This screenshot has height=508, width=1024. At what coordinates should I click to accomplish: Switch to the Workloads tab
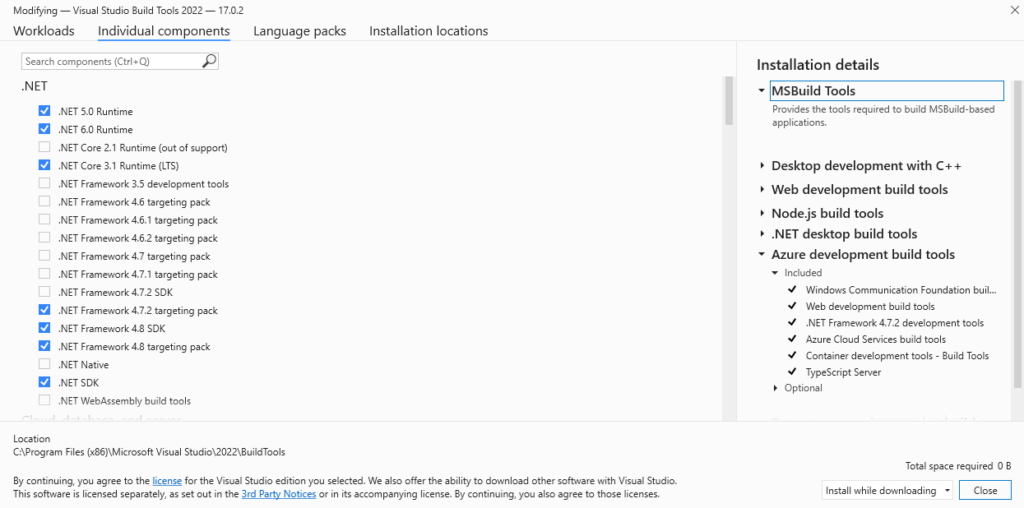click(44, 31)
